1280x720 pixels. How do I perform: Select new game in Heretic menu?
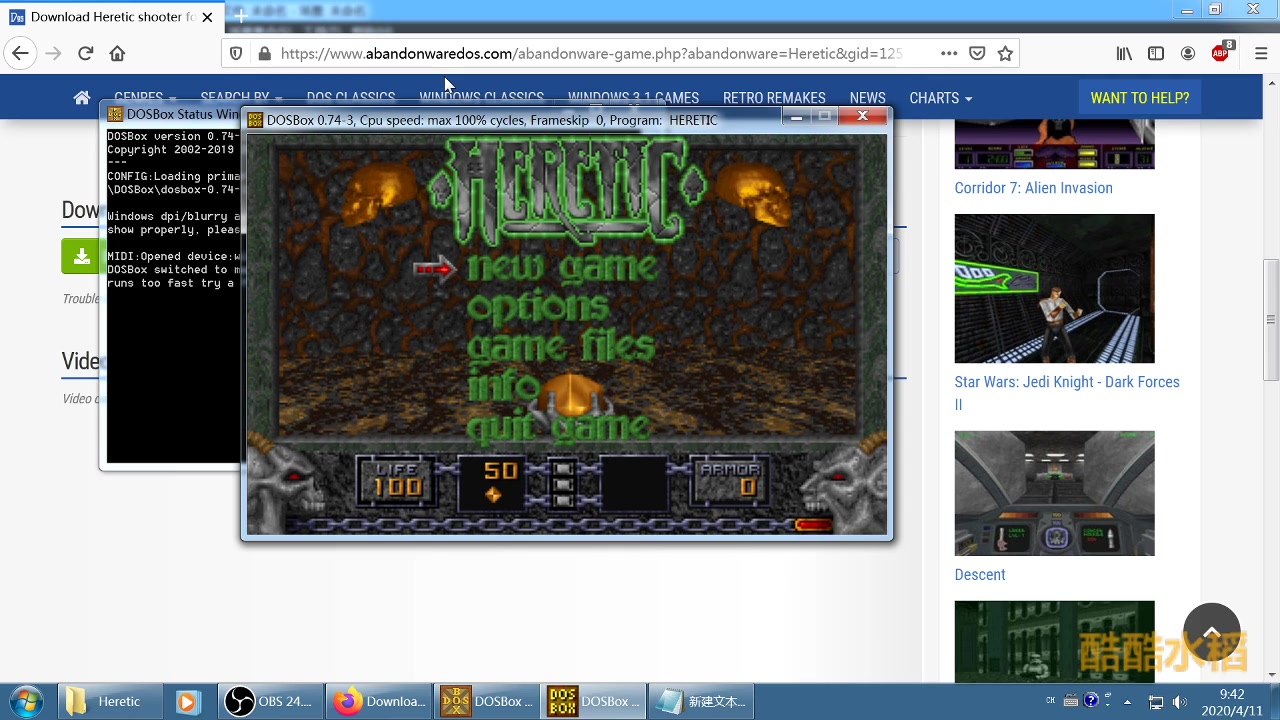point(562,267)
